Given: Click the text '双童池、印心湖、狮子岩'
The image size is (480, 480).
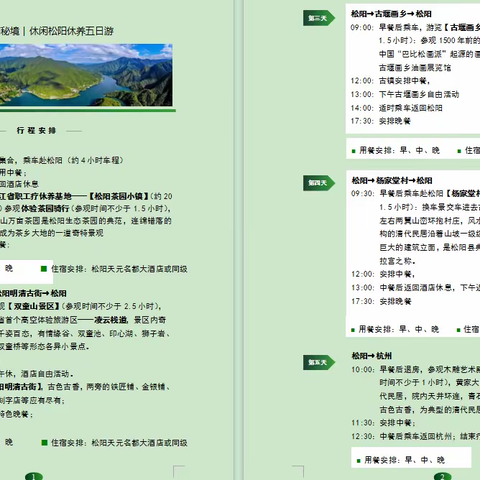Looking at the screenshot, I should click(121, 333).
